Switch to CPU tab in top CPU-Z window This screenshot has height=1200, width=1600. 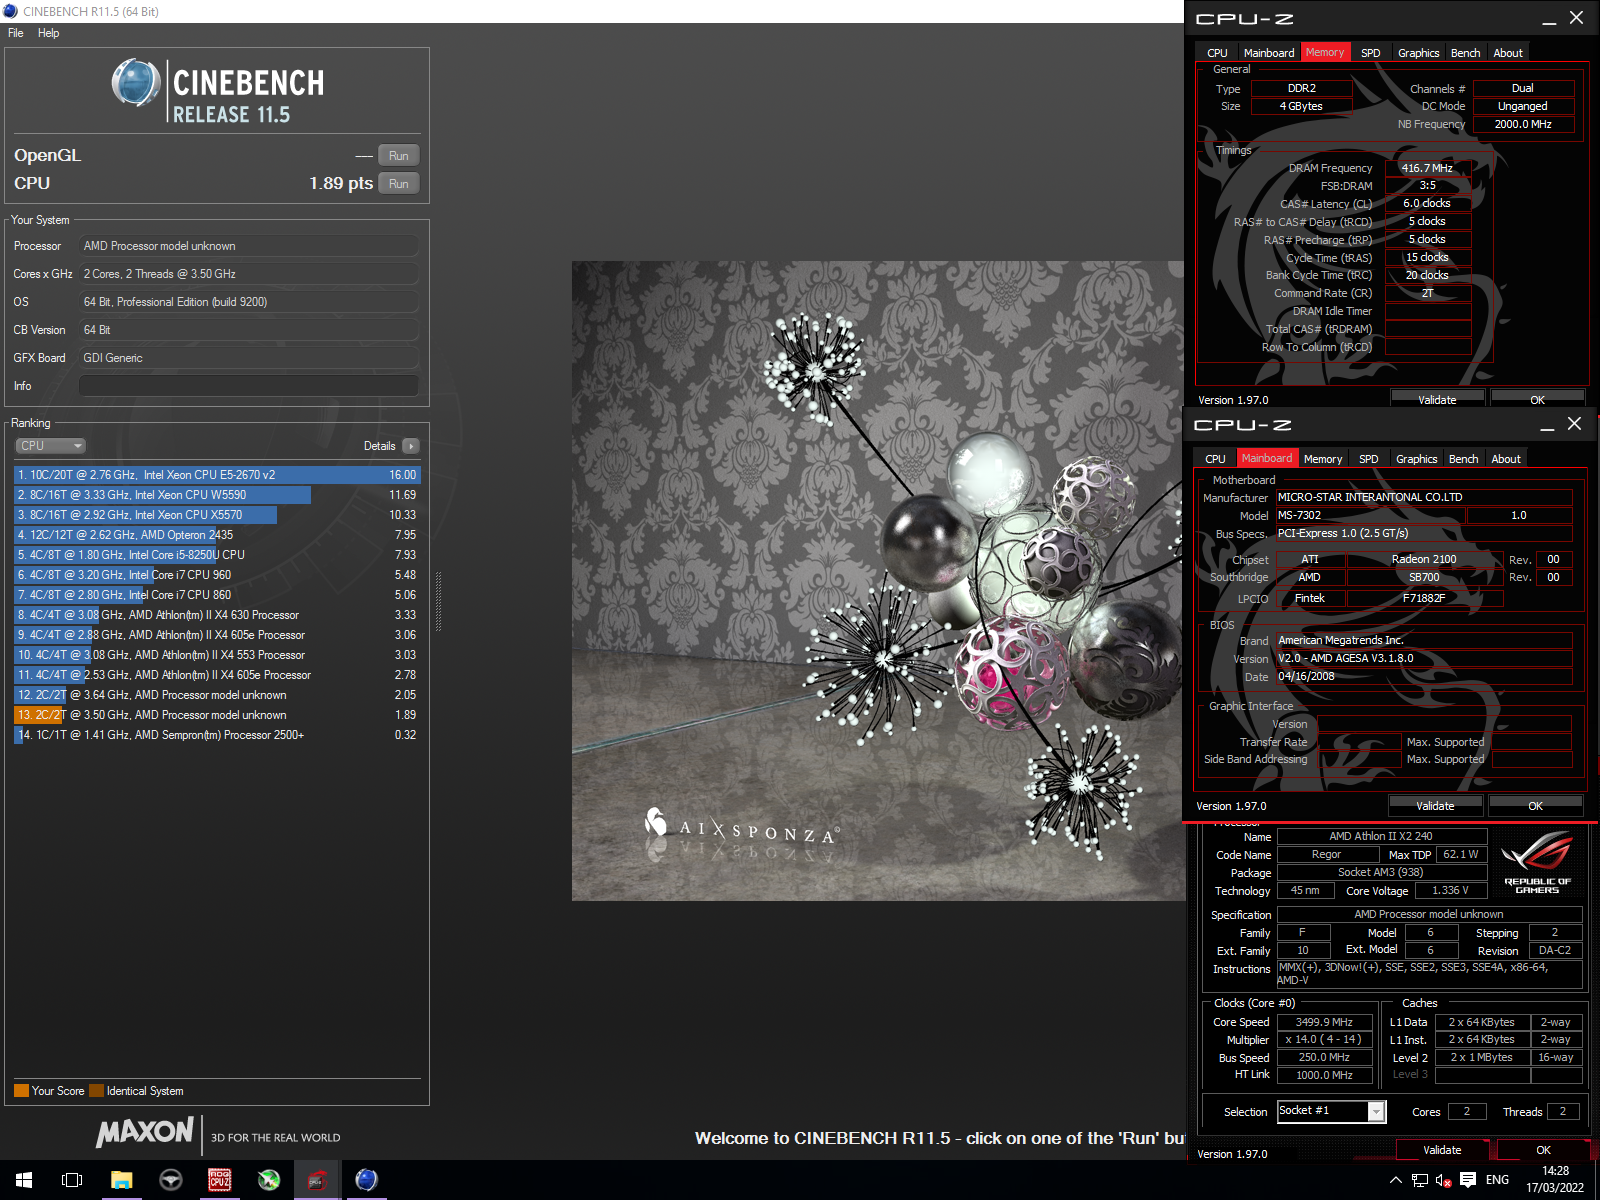pos(1217,53)
